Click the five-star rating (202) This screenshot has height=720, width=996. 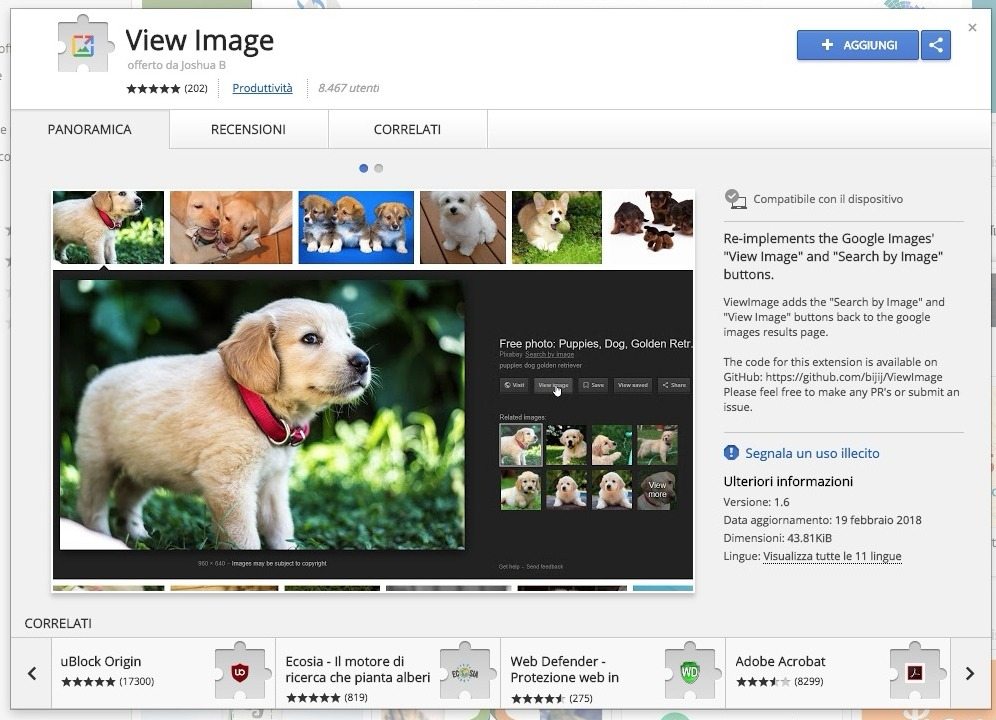(166, 88)
